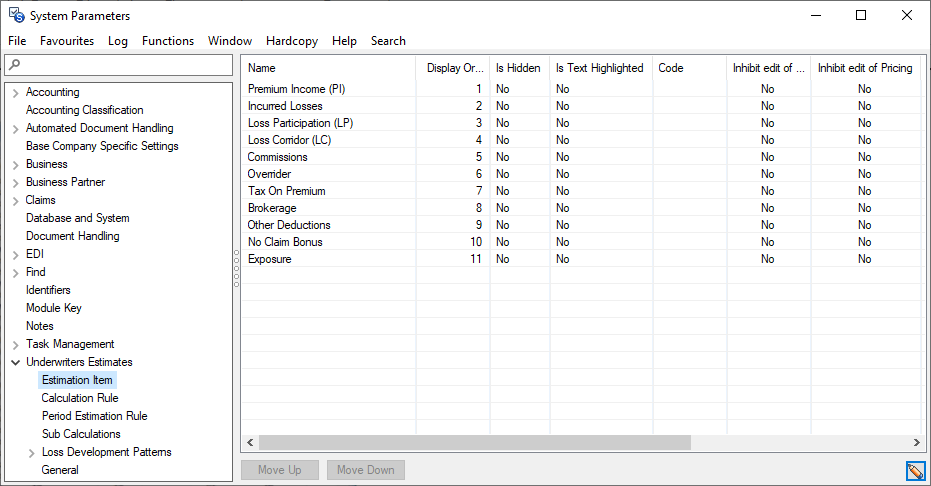Click the Move Up button
The image size is (931, 486).
click(x=279, y=470)
